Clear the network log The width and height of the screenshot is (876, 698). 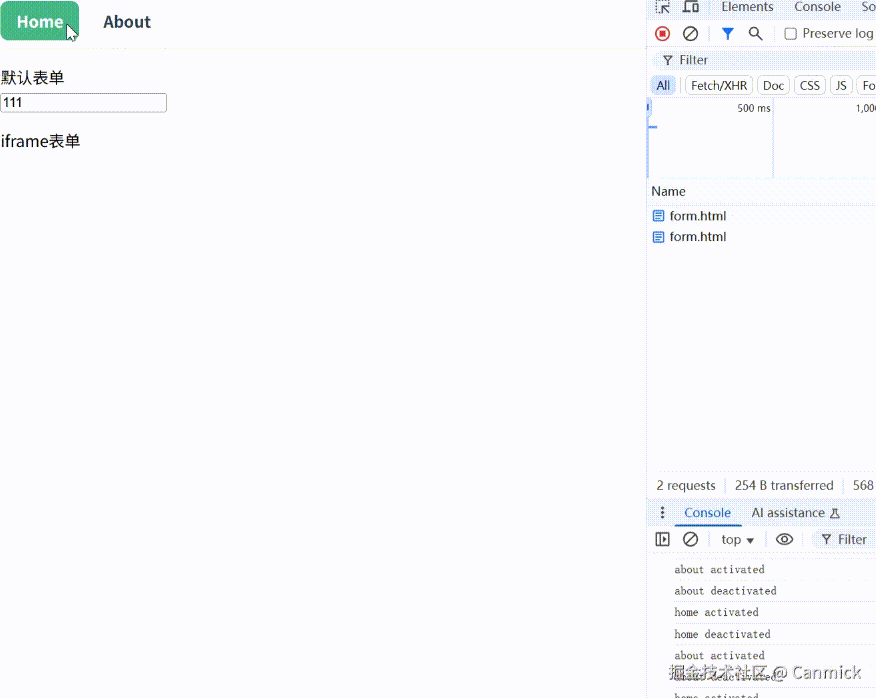click(x=691, y=34)
